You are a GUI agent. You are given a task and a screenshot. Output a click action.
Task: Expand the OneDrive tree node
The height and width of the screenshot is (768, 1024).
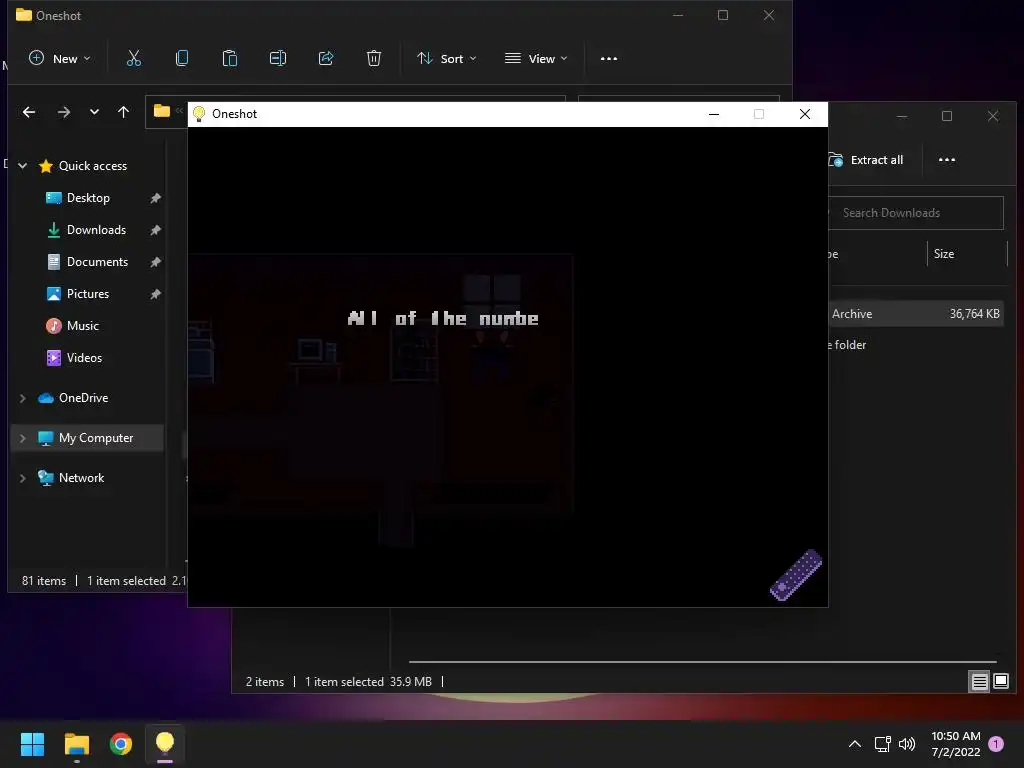pyautogui.click(x=23, y=398)
